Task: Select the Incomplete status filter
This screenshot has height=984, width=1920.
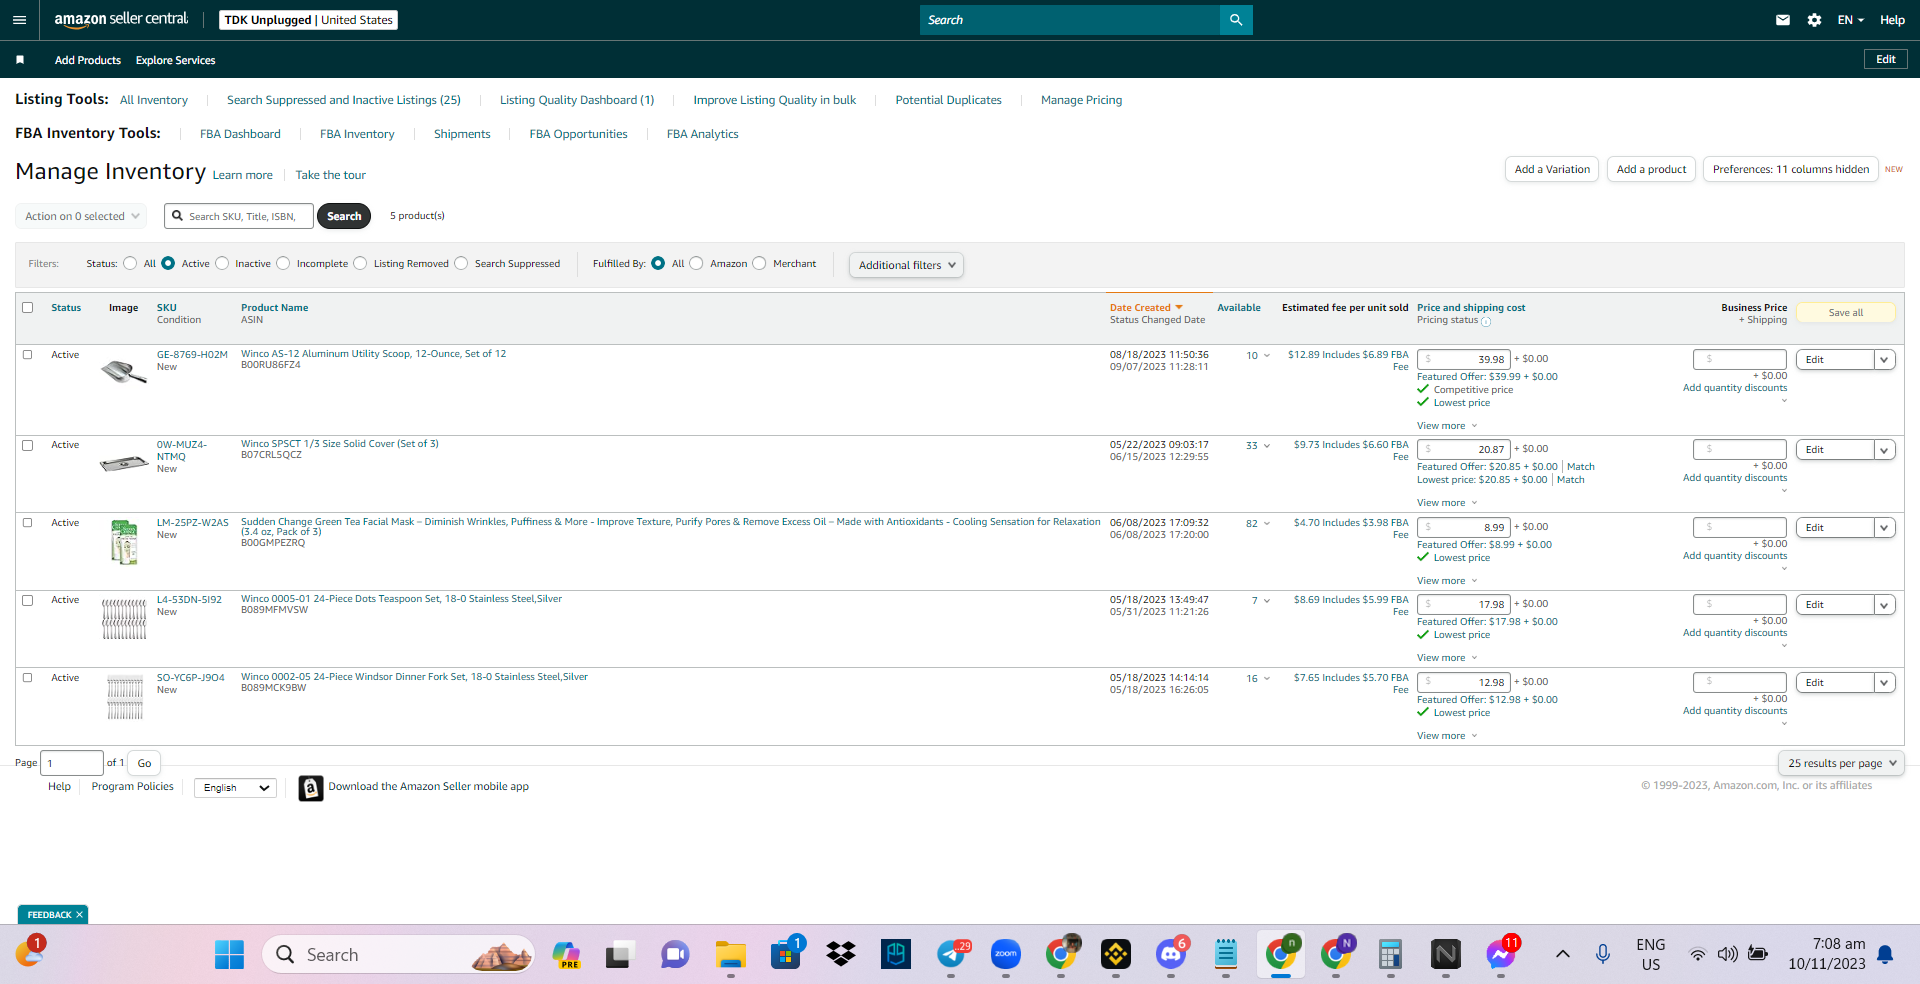Action: pos(283,264)
